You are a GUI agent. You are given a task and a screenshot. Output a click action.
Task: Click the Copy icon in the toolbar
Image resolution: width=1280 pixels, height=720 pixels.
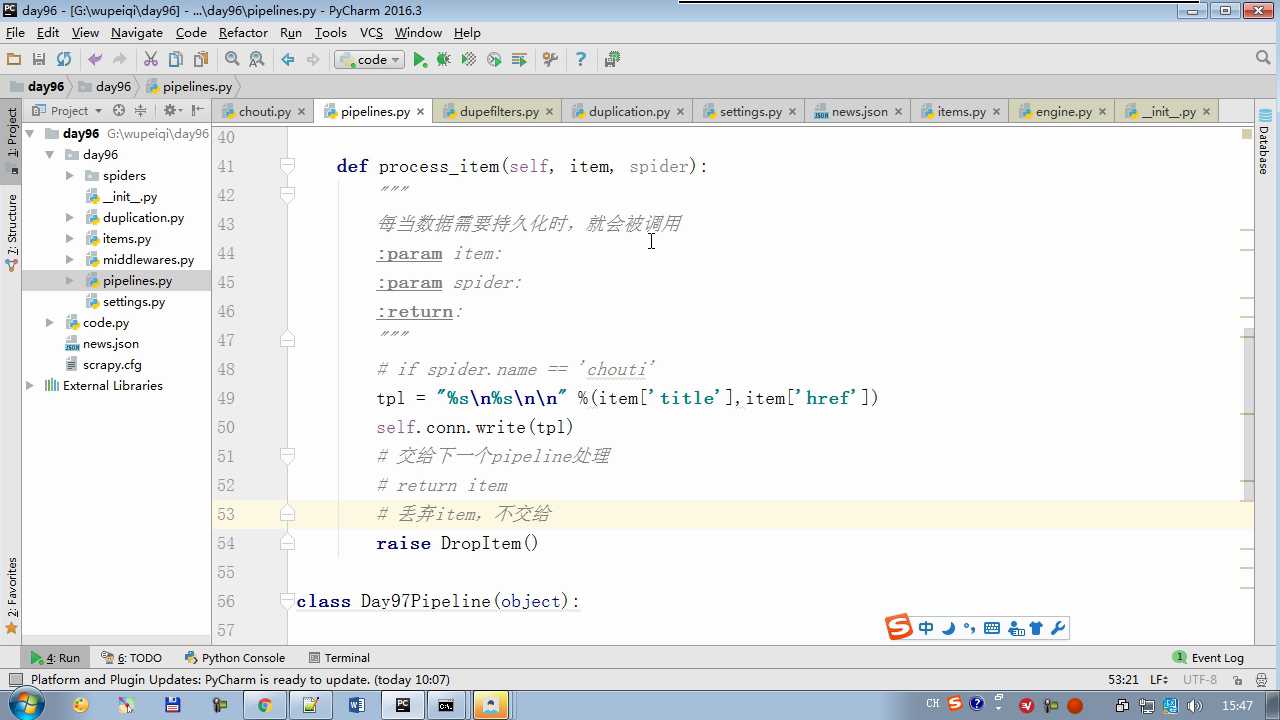[176, 60]
